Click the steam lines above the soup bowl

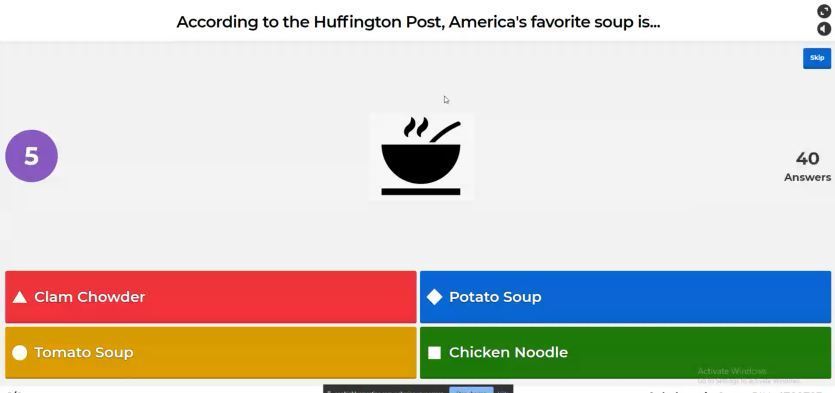click(416, 127)
